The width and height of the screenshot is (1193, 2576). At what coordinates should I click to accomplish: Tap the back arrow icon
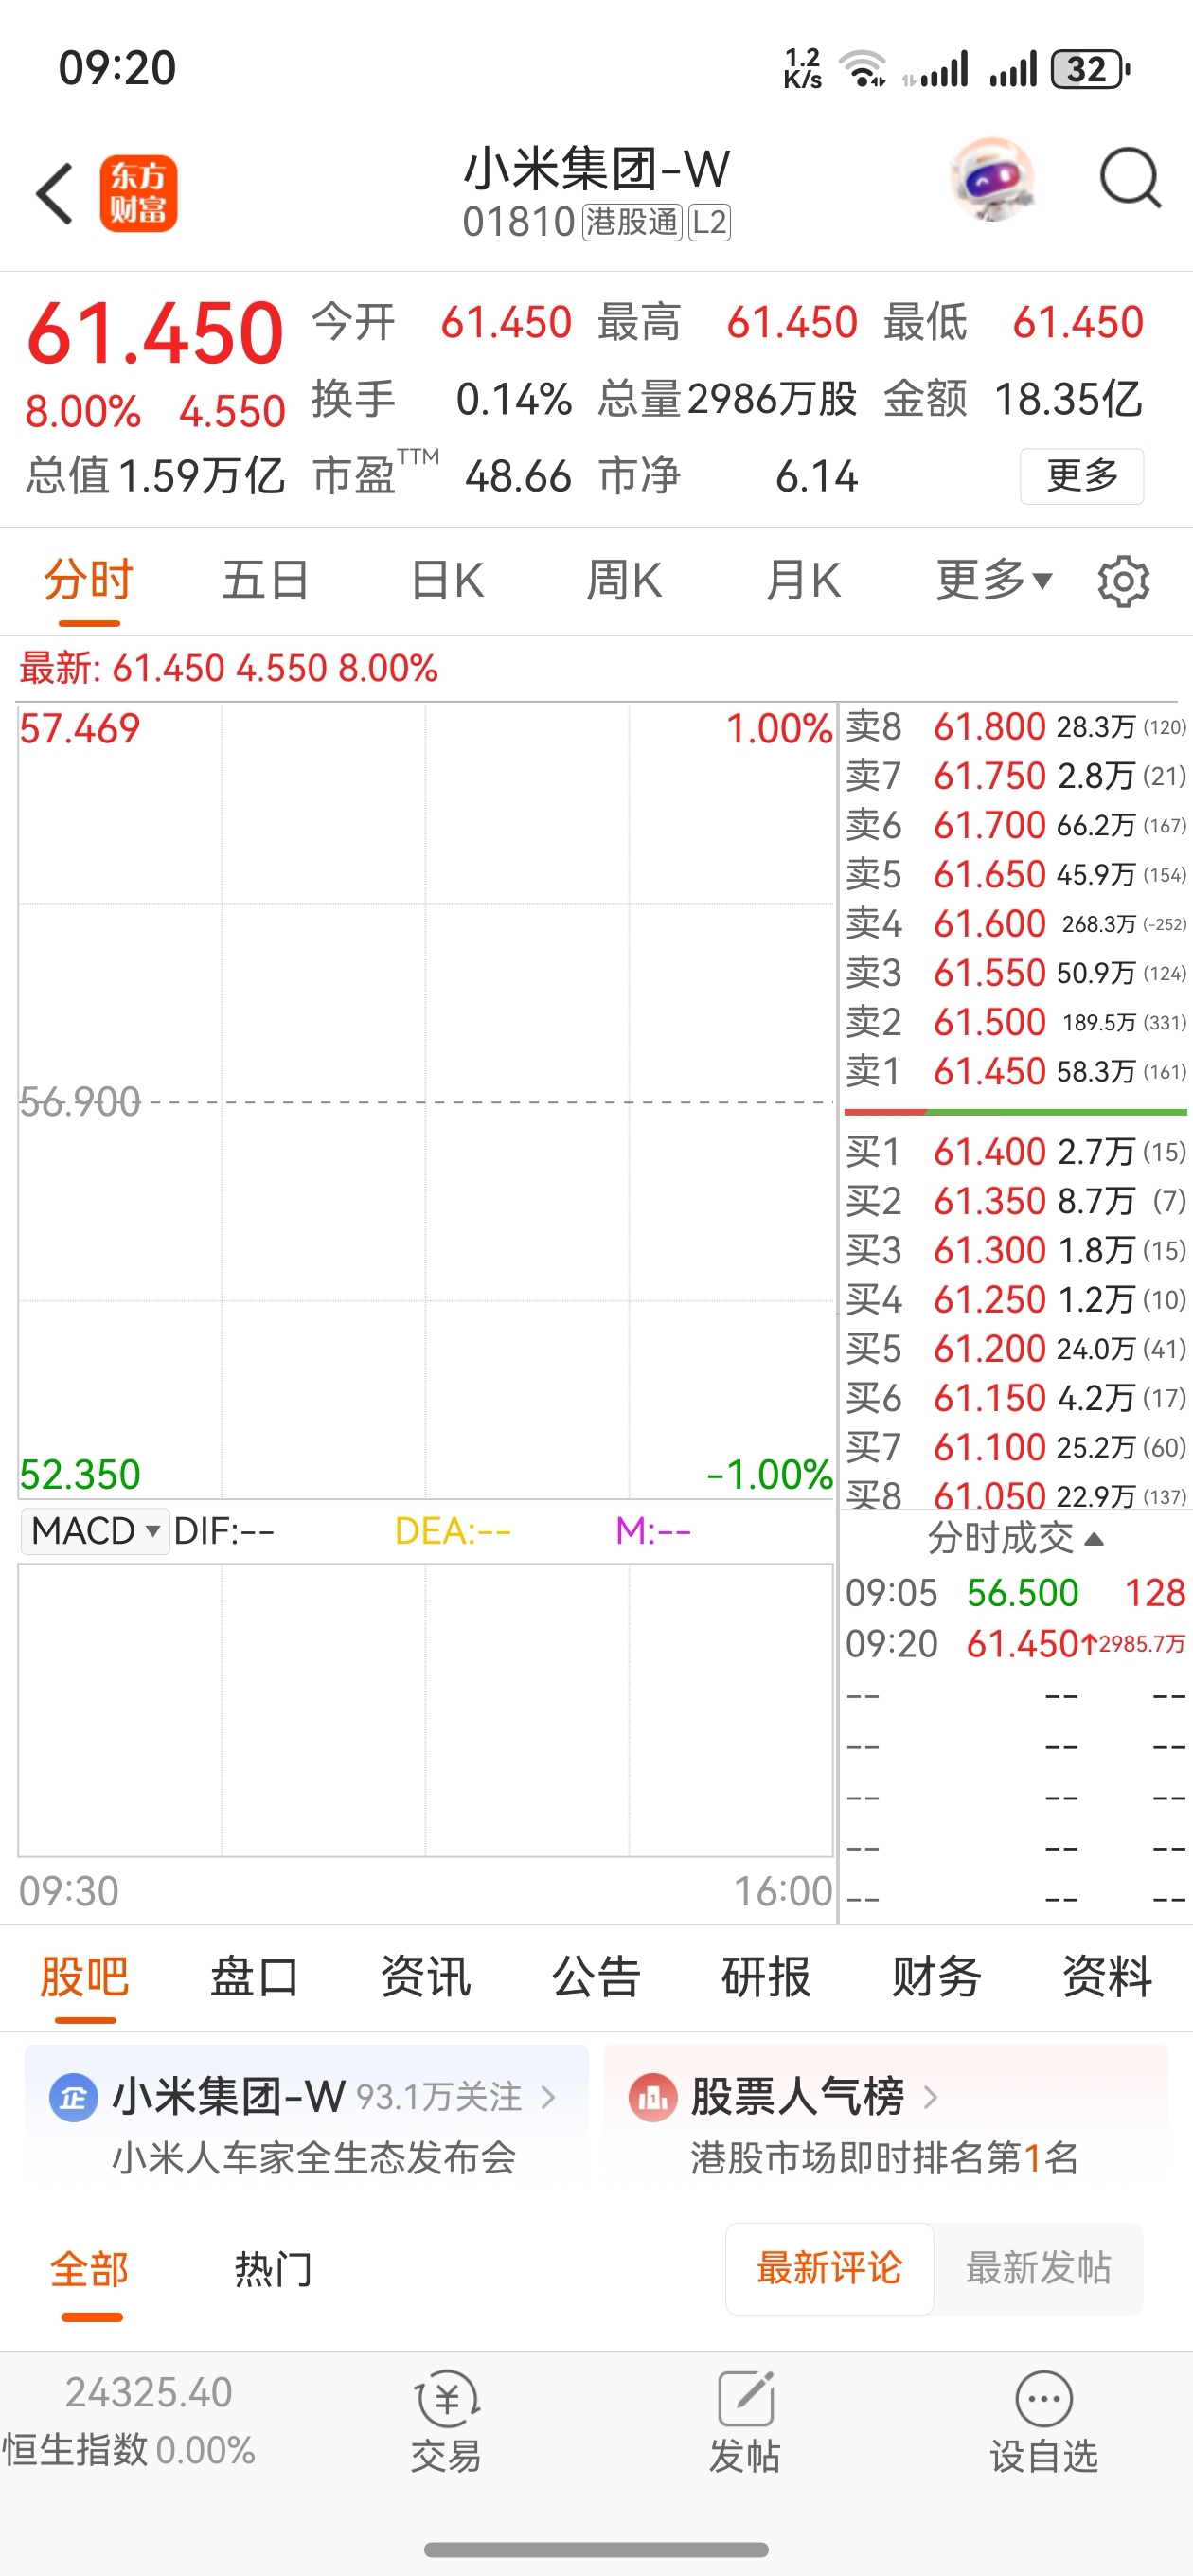pyautogui.click(x=55, y=193)
